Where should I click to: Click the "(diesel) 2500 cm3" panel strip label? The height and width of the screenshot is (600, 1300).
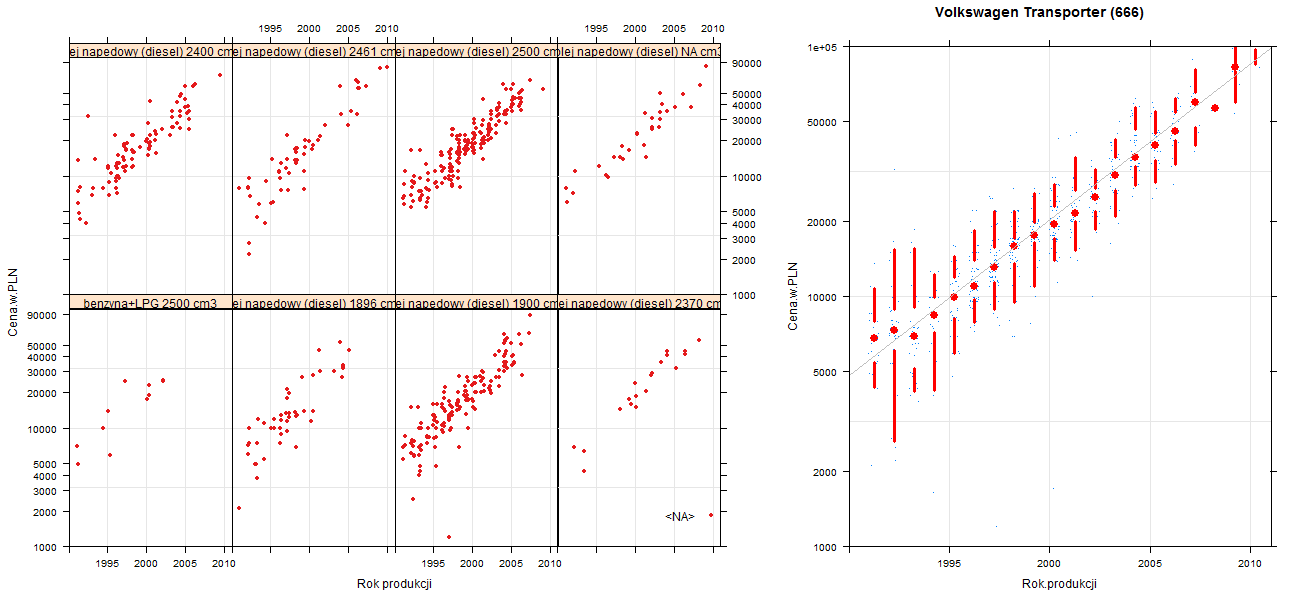coord(477,52)
